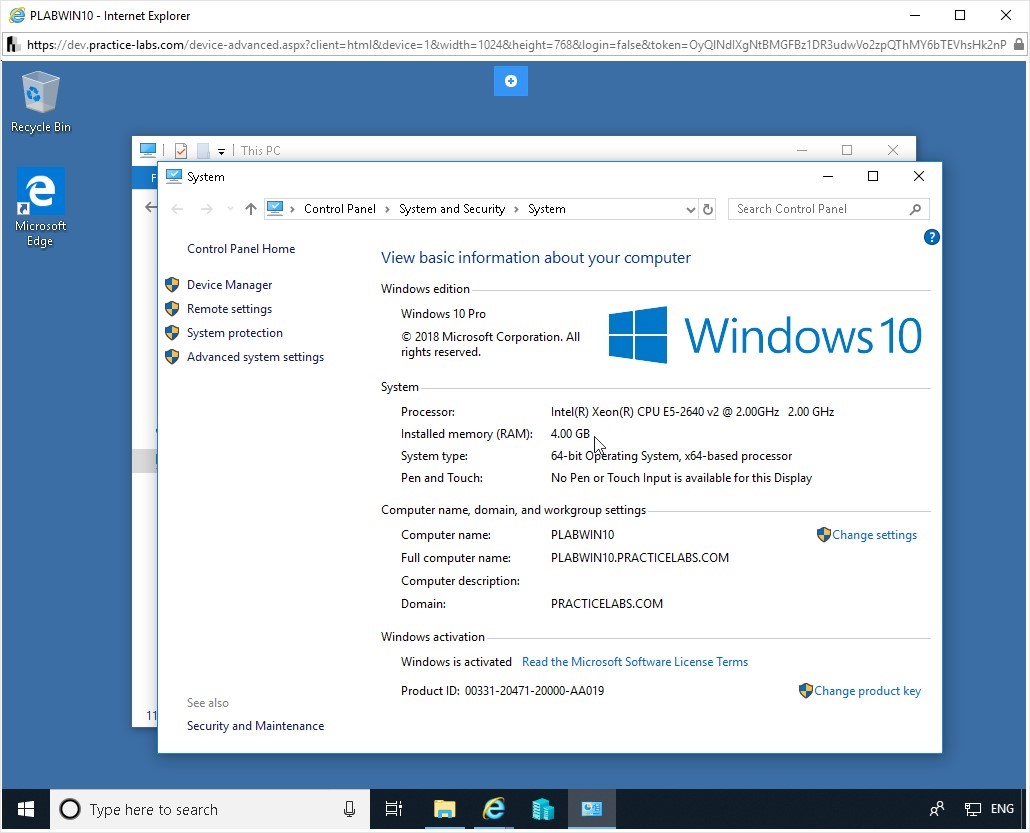Open Internet Explorer from taskbar
This screenshot has height=833, width=1030.
click(x=493, y=809)
